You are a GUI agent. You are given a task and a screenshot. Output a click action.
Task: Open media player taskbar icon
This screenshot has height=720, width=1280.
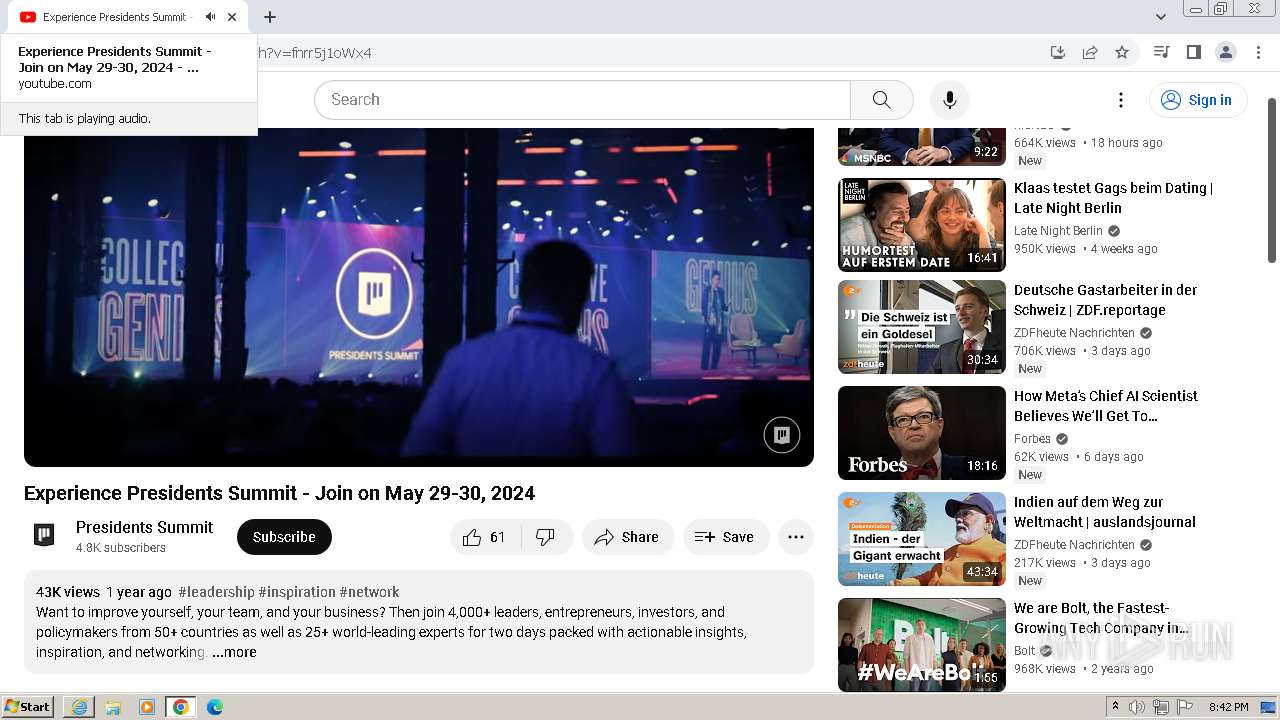(x=147, y=707)
